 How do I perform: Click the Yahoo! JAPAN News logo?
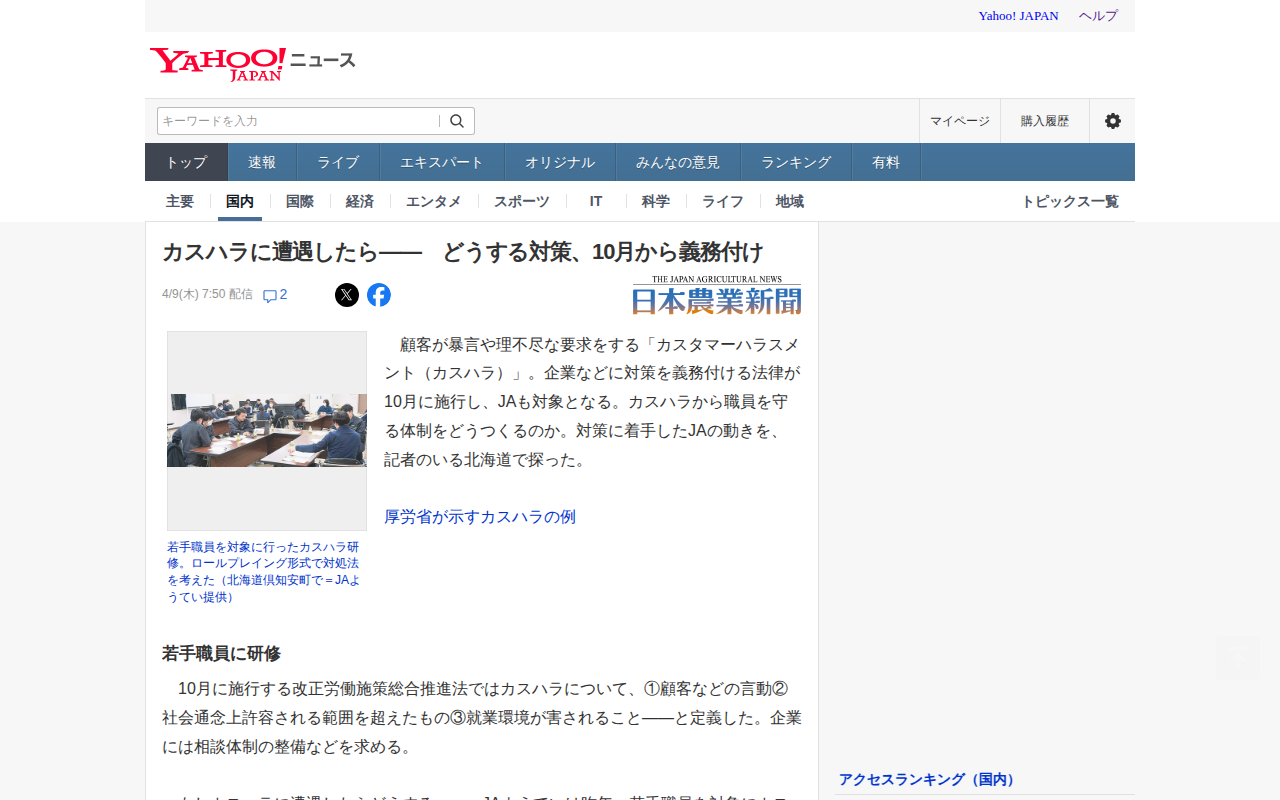pyautogui.click(x=253, y=64)
